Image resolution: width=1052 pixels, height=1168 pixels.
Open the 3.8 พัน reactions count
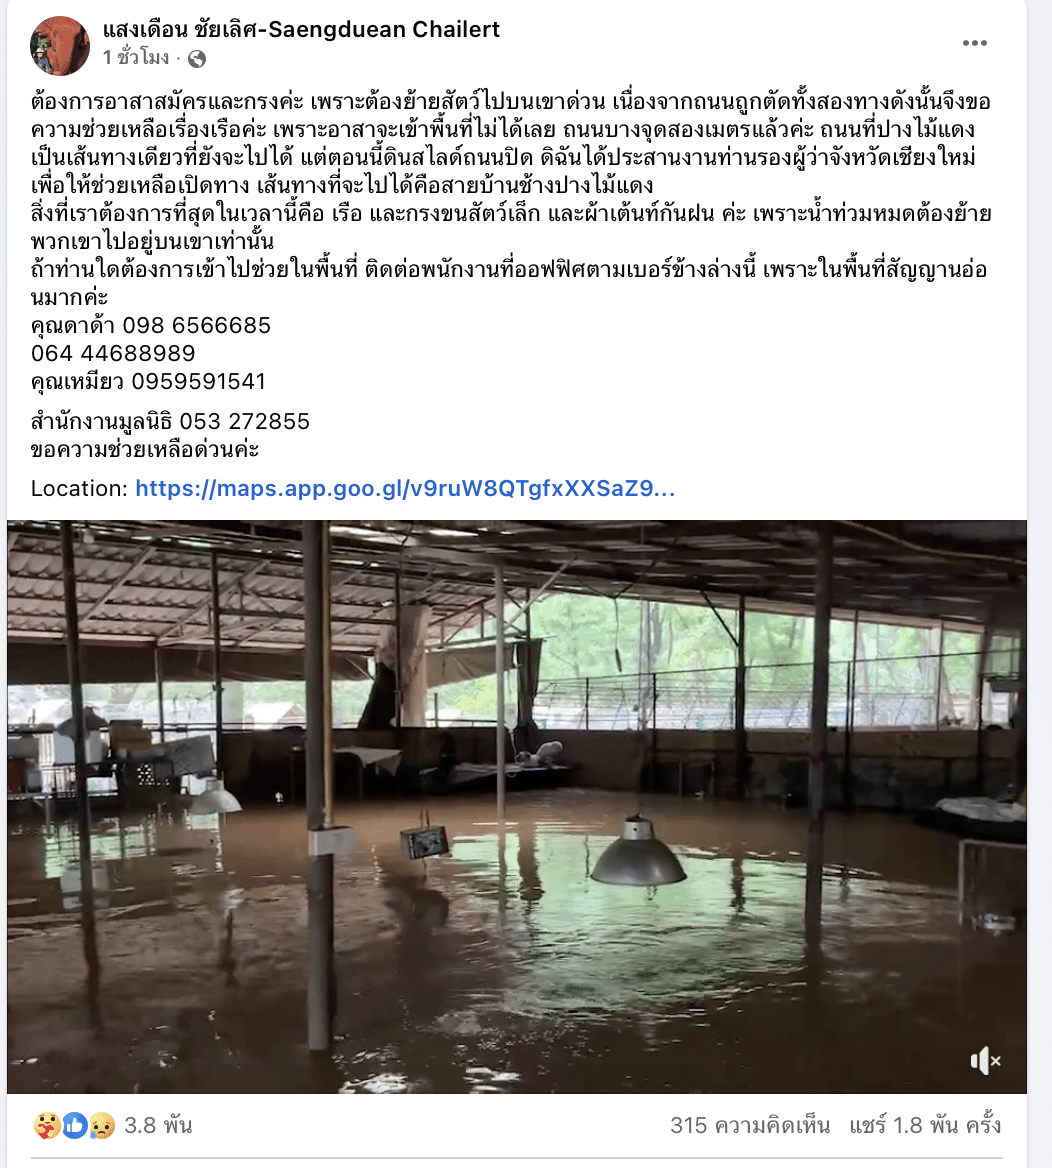tap(158, 1126)
